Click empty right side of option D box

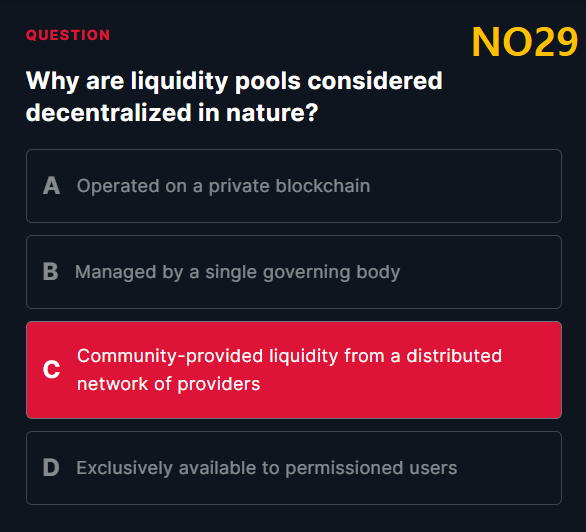point(508,468)
